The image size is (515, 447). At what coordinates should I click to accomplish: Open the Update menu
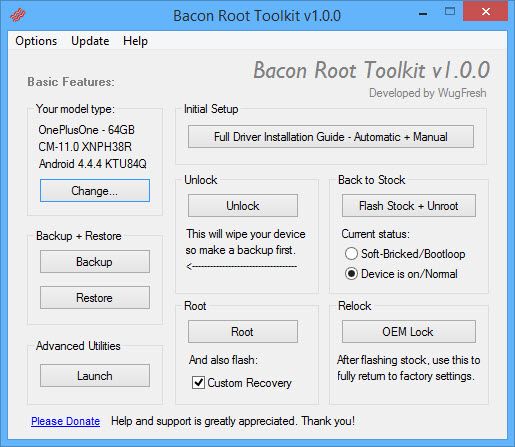[90, 41]
